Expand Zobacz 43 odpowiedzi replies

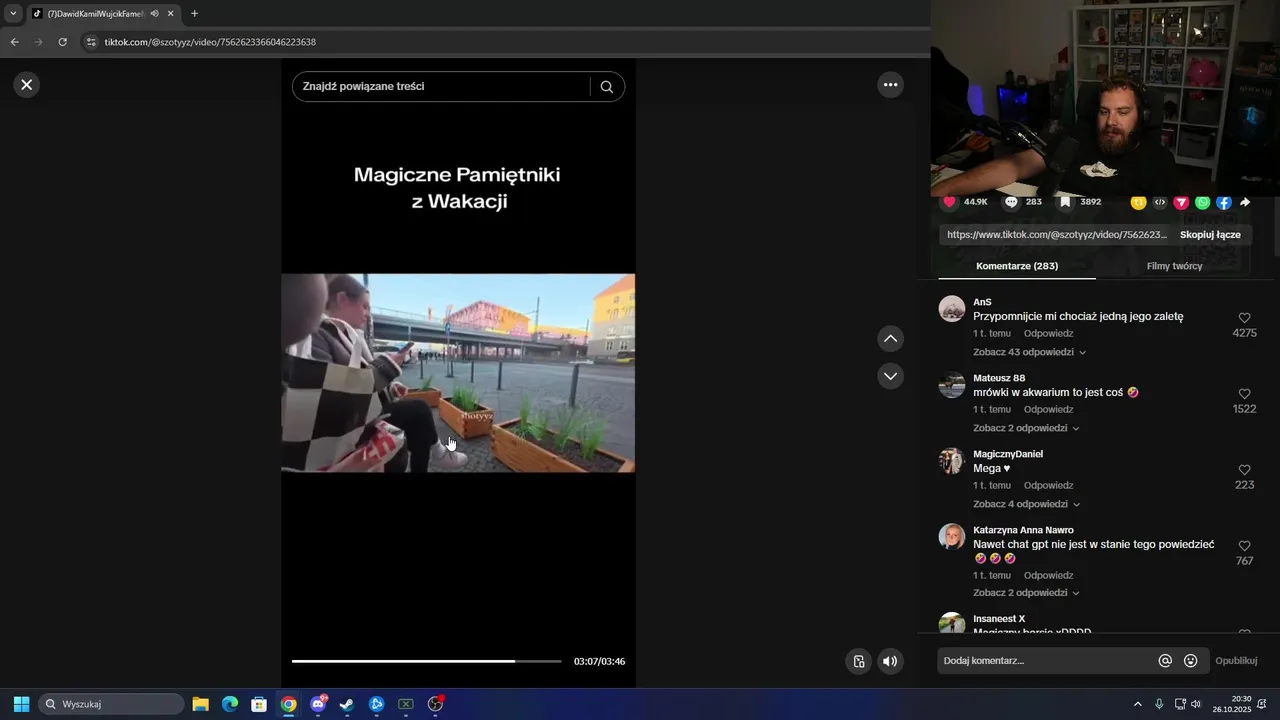coord(1029,352)
